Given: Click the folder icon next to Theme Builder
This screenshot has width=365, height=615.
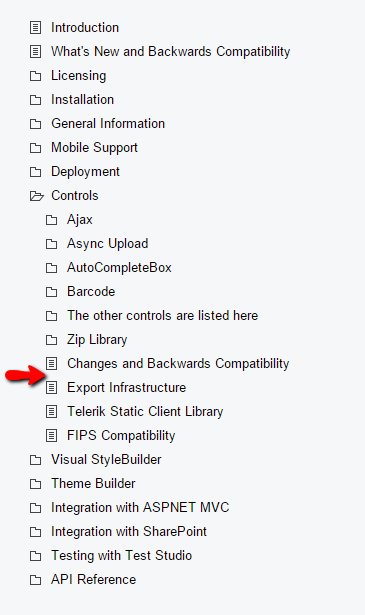Looking at the screenshot, I should pos(35,484).
